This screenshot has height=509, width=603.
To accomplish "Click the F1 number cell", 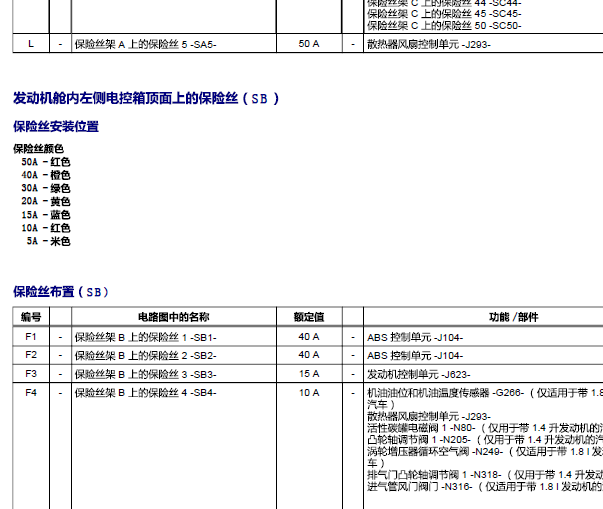I will pyautogui.click(x=31, y=337).
